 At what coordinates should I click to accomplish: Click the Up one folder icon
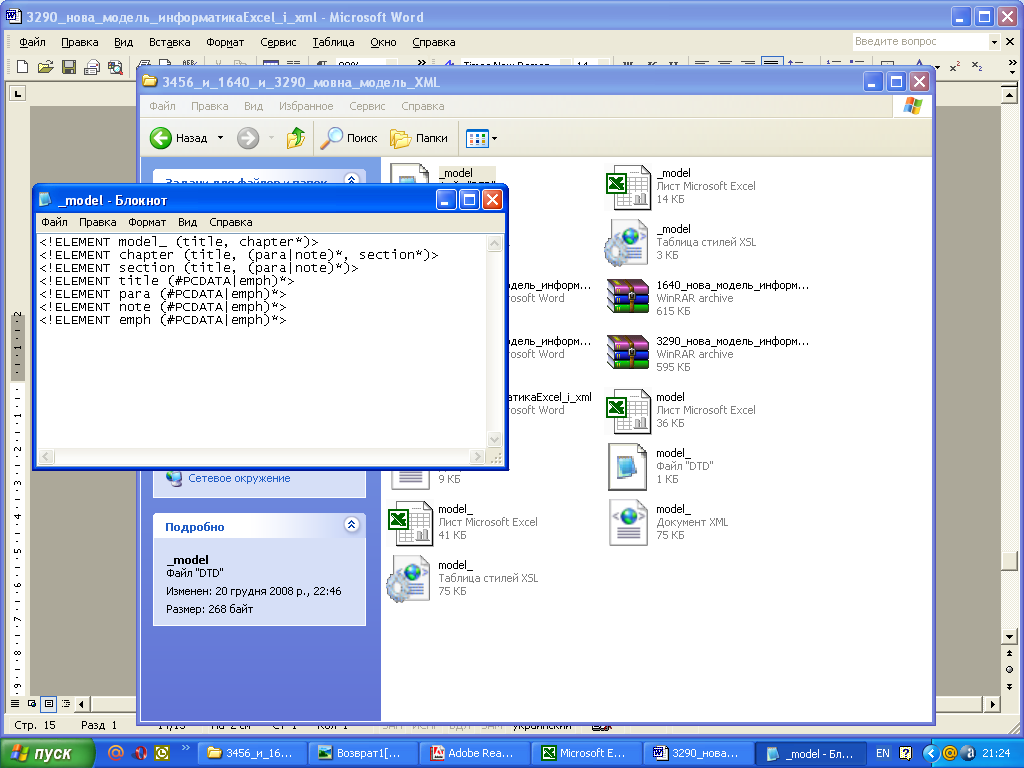coord(296,138)
